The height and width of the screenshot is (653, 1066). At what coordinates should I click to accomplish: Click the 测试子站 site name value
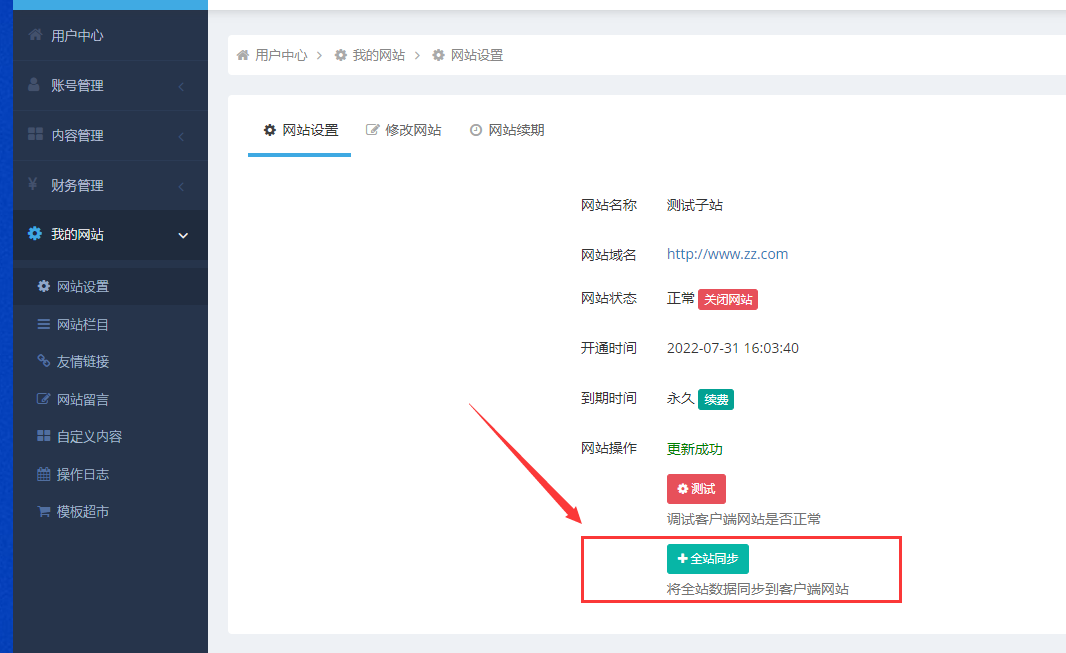point(694,205)
